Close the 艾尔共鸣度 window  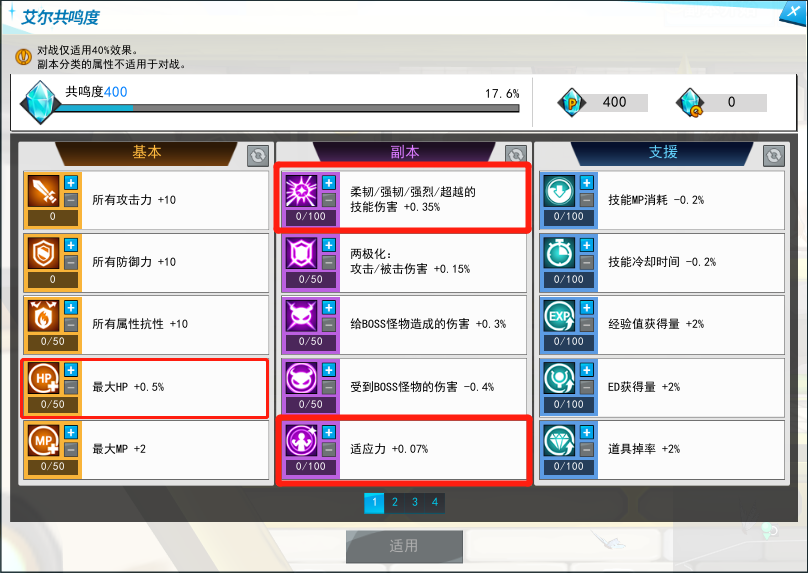pos(793,11)
